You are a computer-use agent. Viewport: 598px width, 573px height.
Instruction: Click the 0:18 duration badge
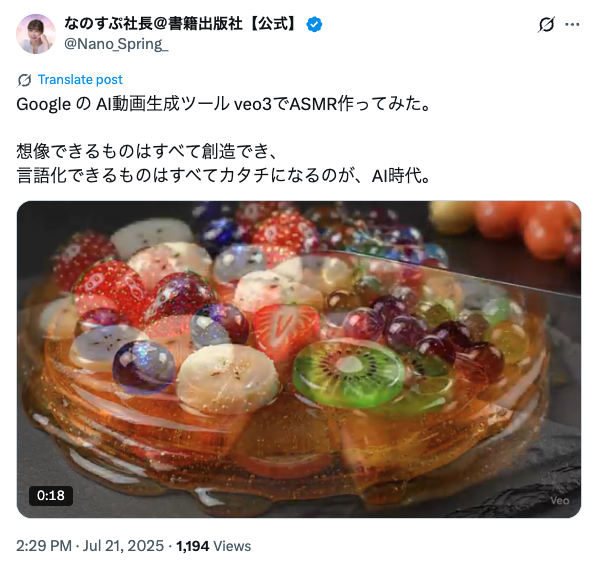click(x=51, y=496)
